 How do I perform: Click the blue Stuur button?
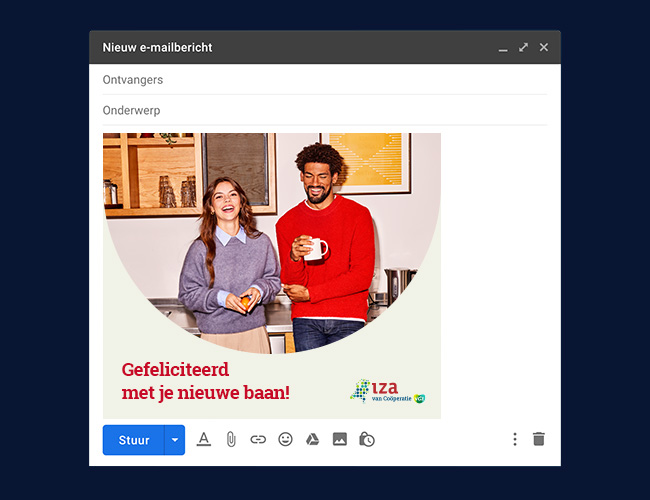[133, 440]
